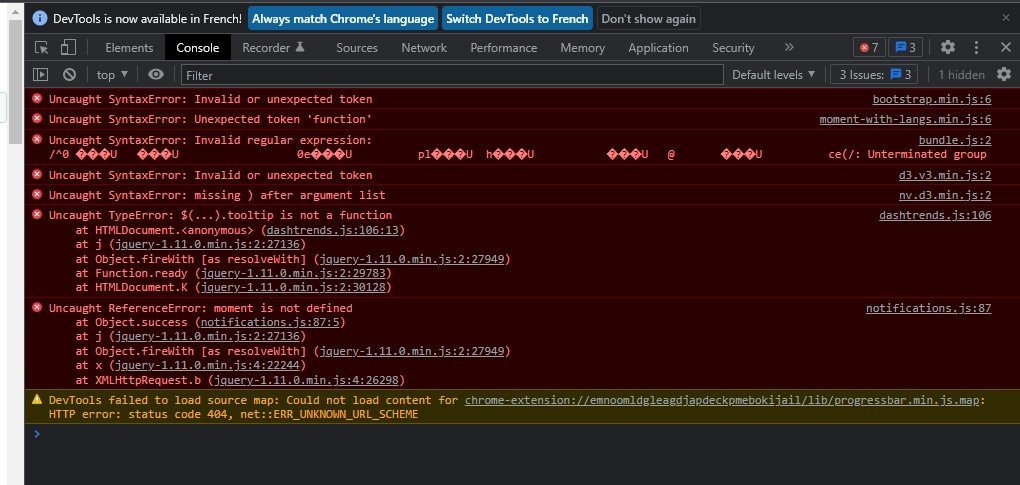This screenshot has width=1020, height=485.
Task: Activate the inspect element picker icon
Action: coord(42,47)
